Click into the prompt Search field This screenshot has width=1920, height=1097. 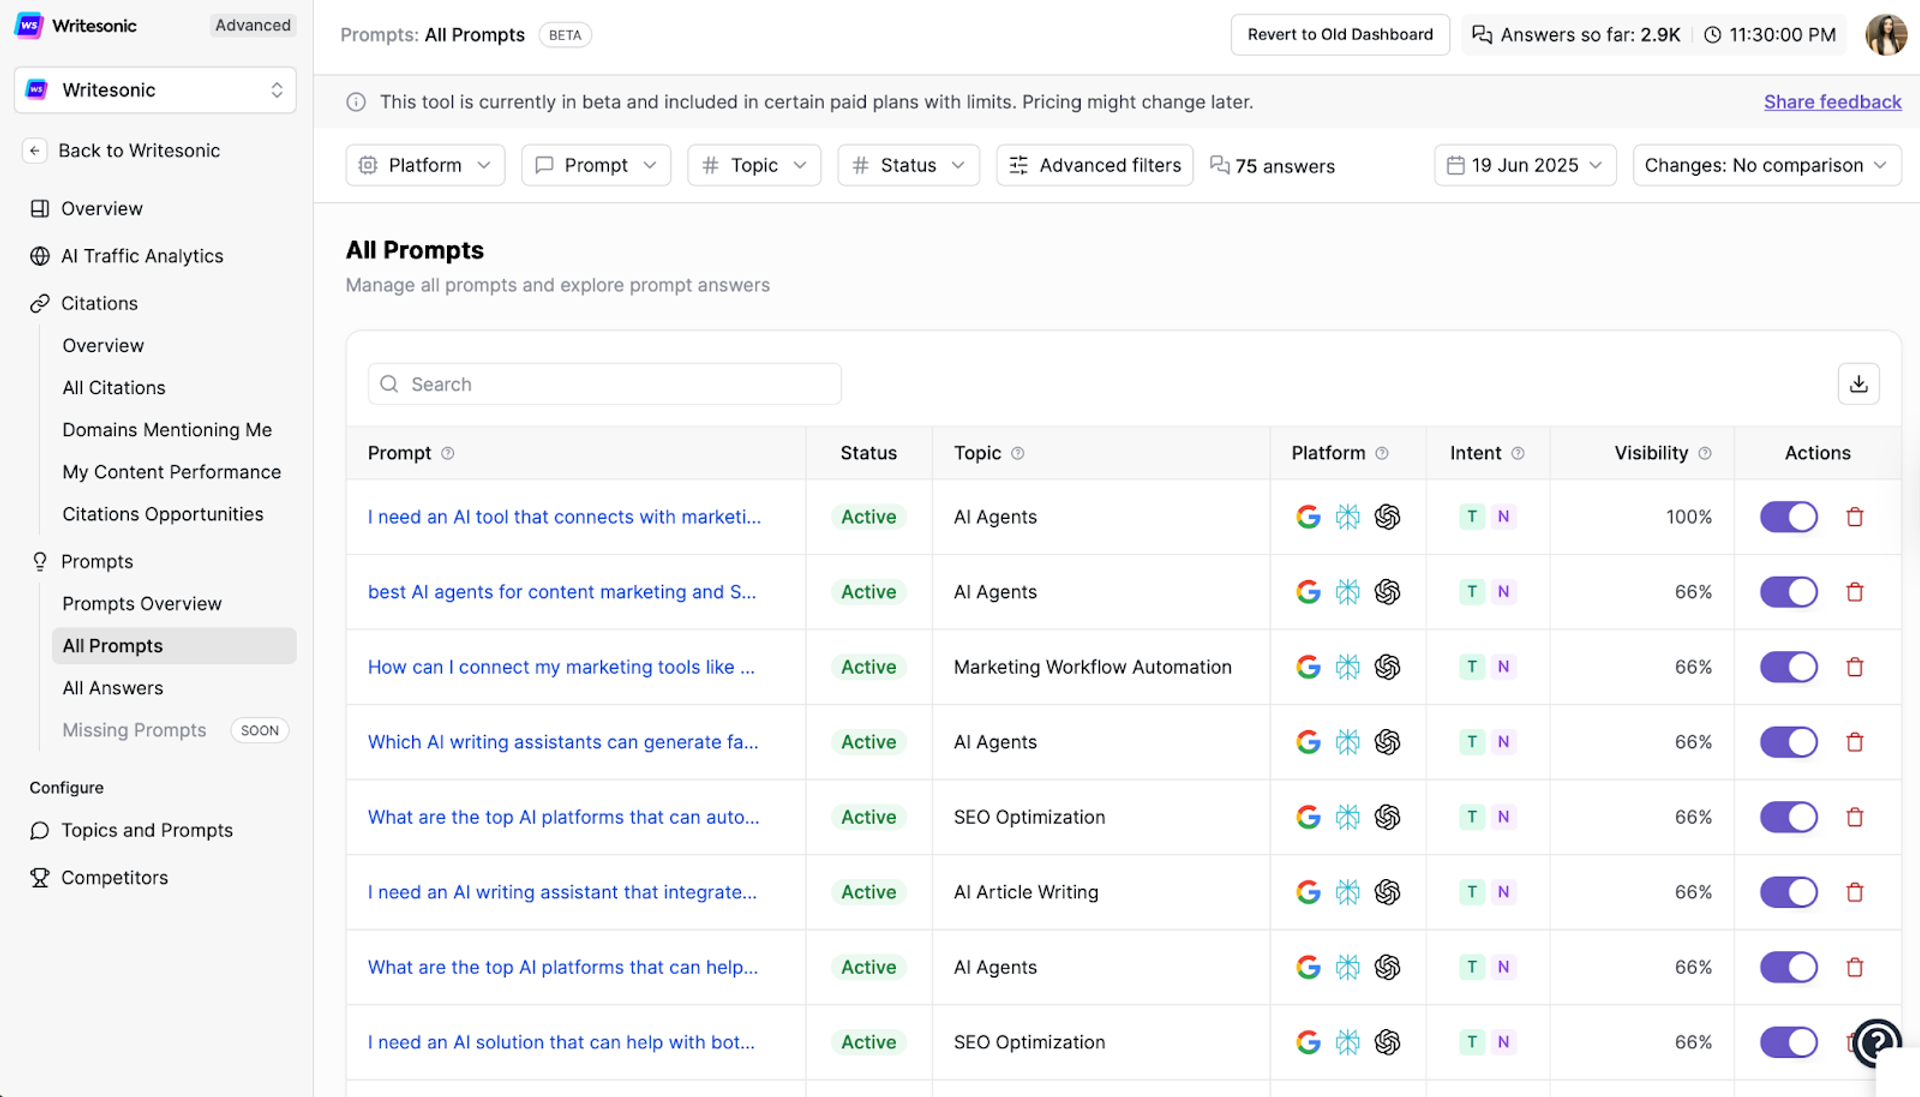coord(604,384)
